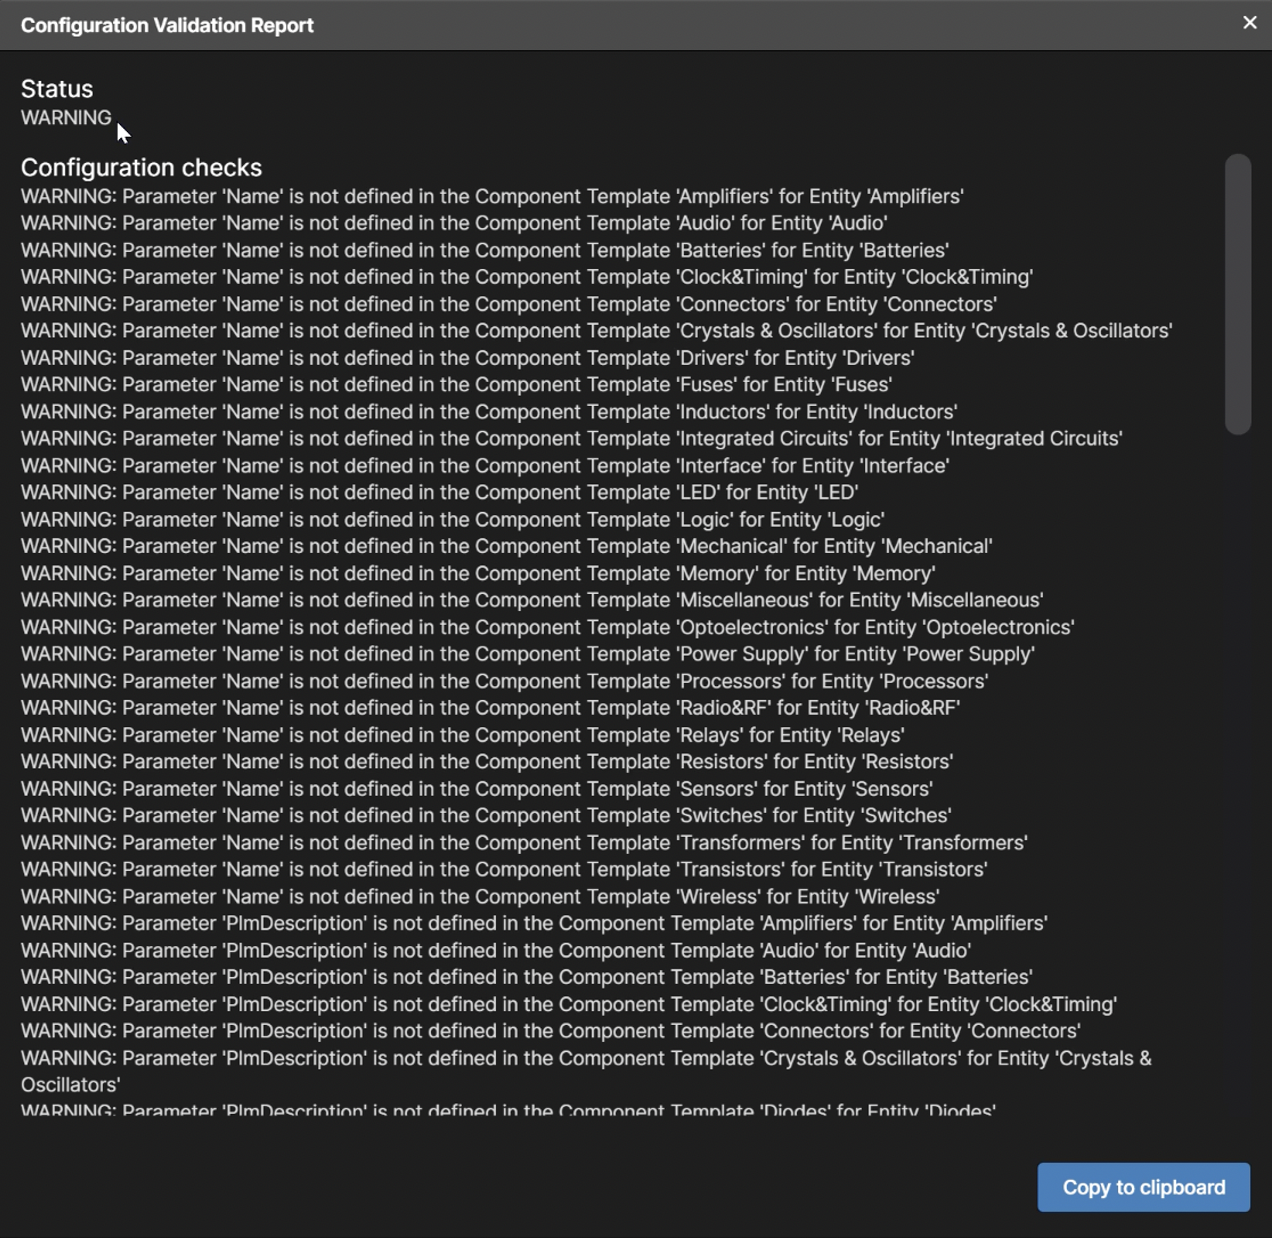The height and width of the screenshot is (1240, 1274).
Task: Click the 'Name' warning for Entity 'Audio'
Action: click(x=455, y=224)
